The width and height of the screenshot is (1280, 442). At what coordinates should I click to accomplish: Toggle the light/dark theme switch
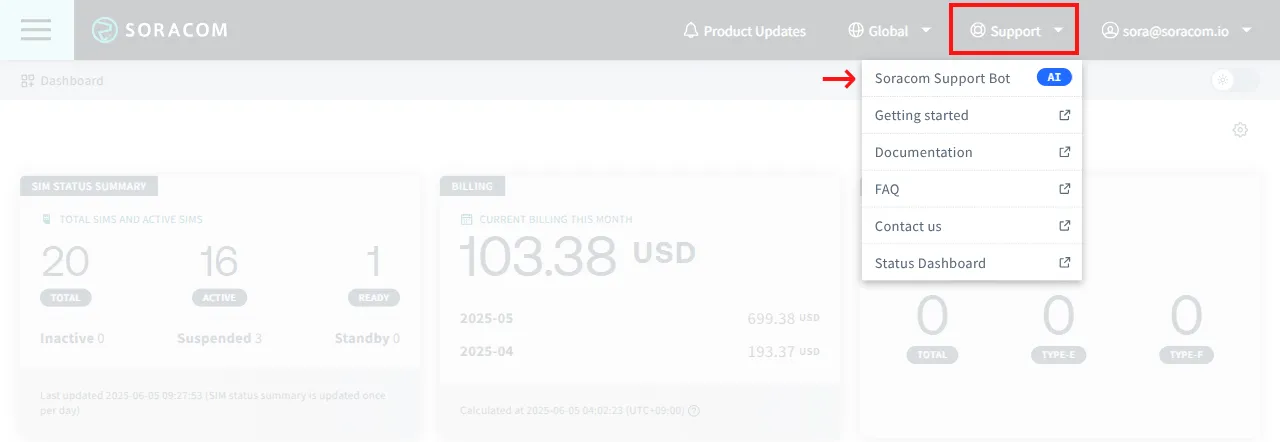click(x=1234, y=80)
